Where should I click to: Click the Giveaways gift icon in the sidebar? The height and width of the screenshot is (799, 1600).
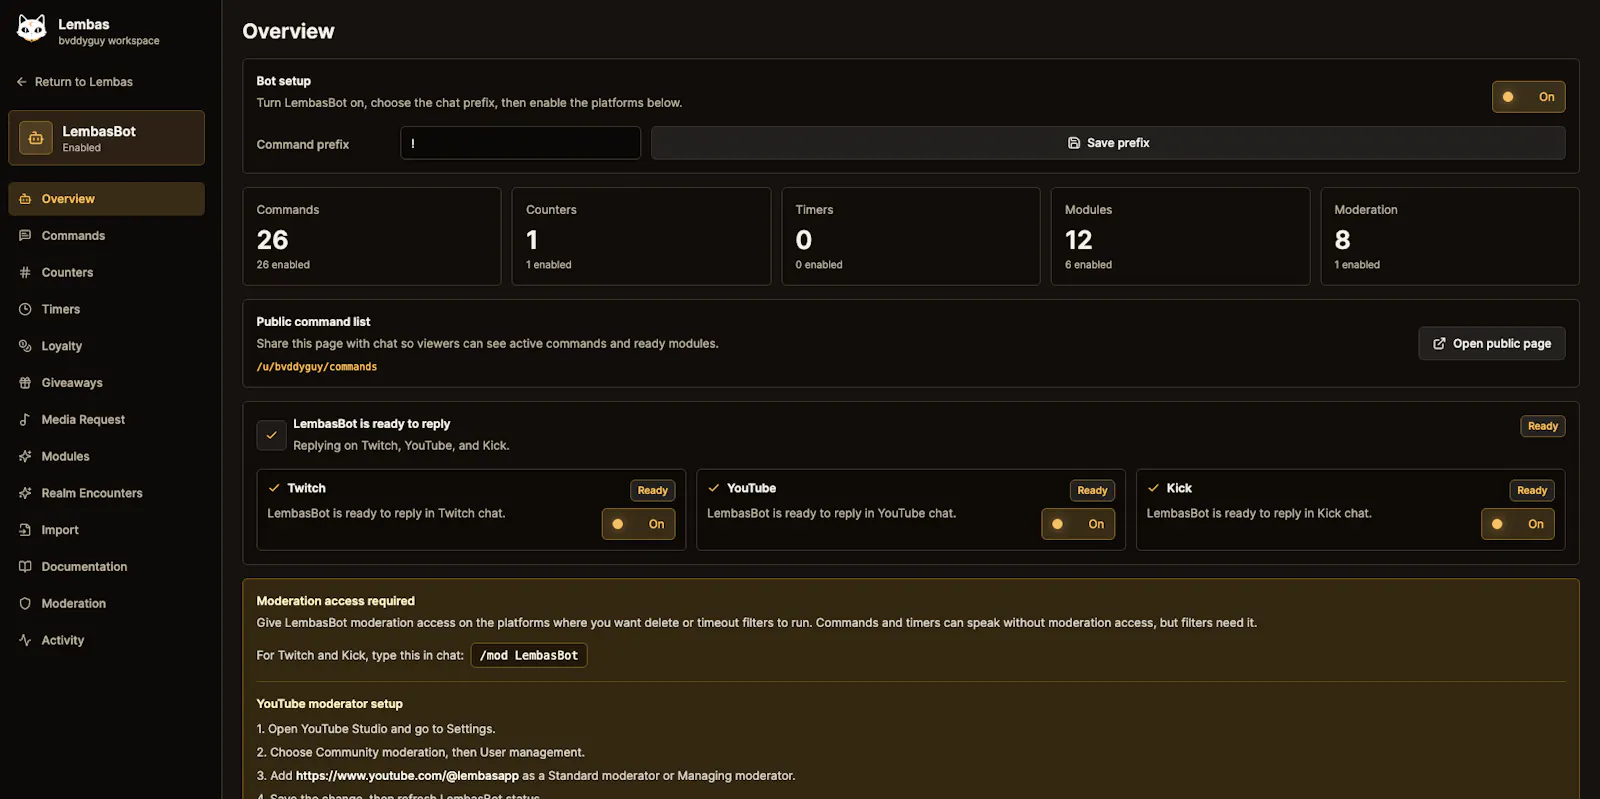click(25, 383)
